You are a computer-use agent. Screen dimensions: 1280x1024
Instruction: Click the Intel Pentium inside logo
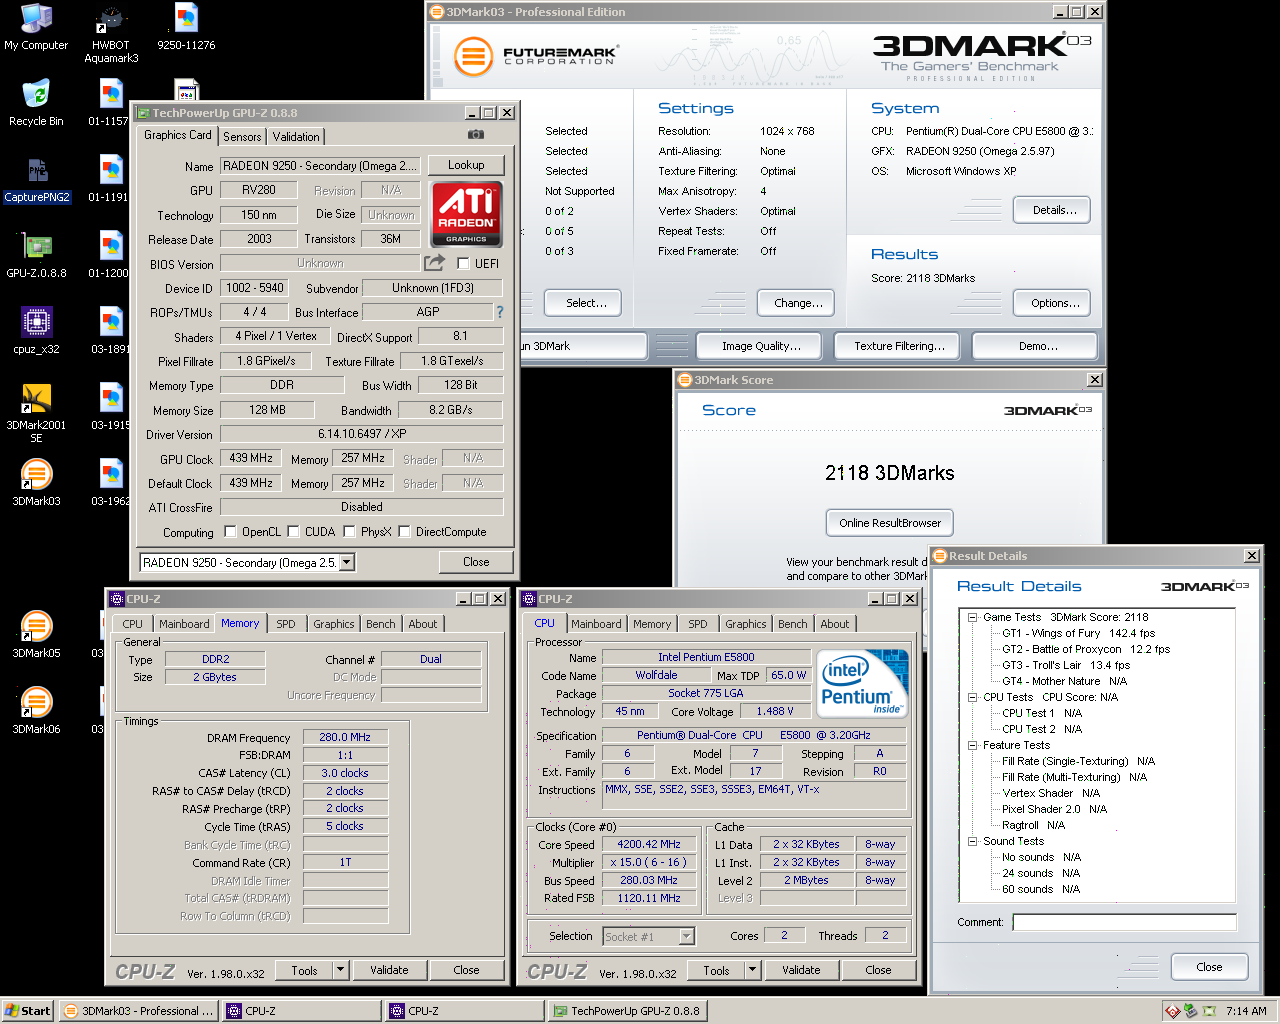(862, 684)
